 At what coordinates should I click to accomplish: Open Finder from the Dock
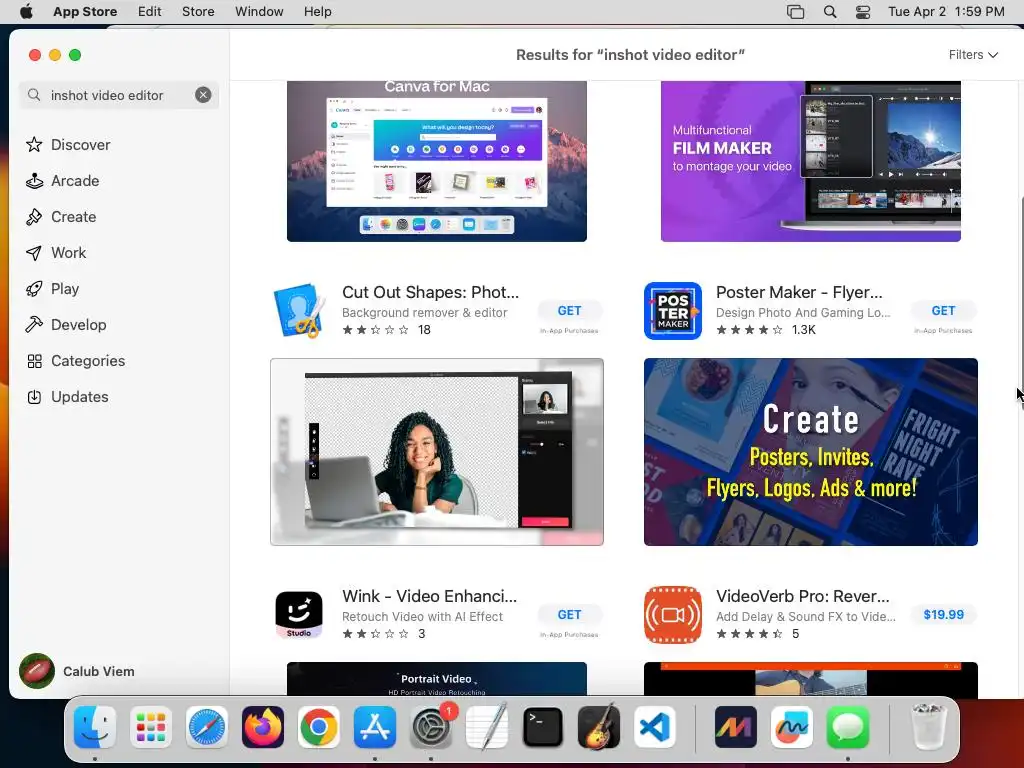tap(95, 727)
